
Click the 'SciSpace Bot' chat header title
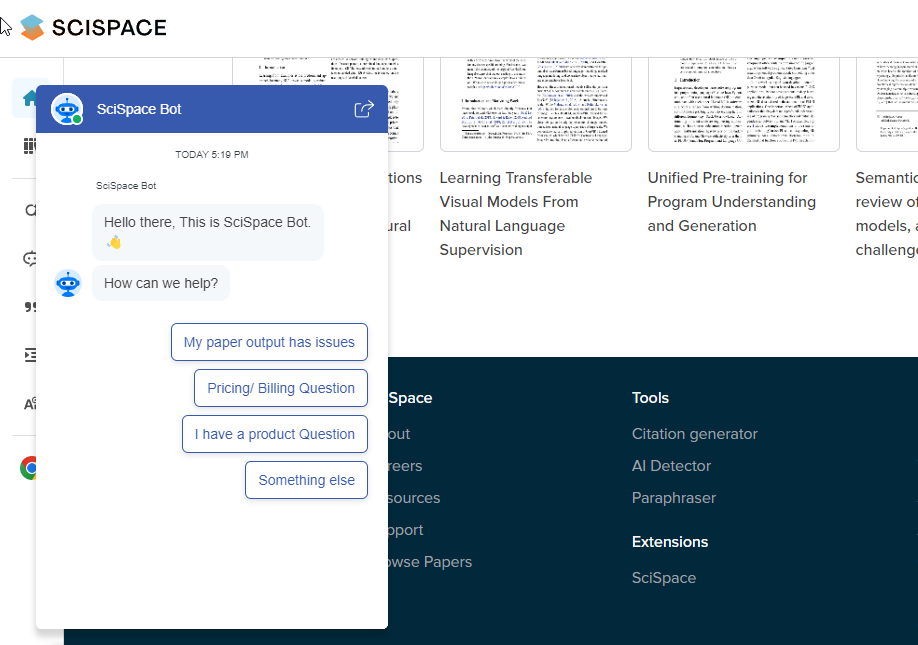[x=139, y=109]
